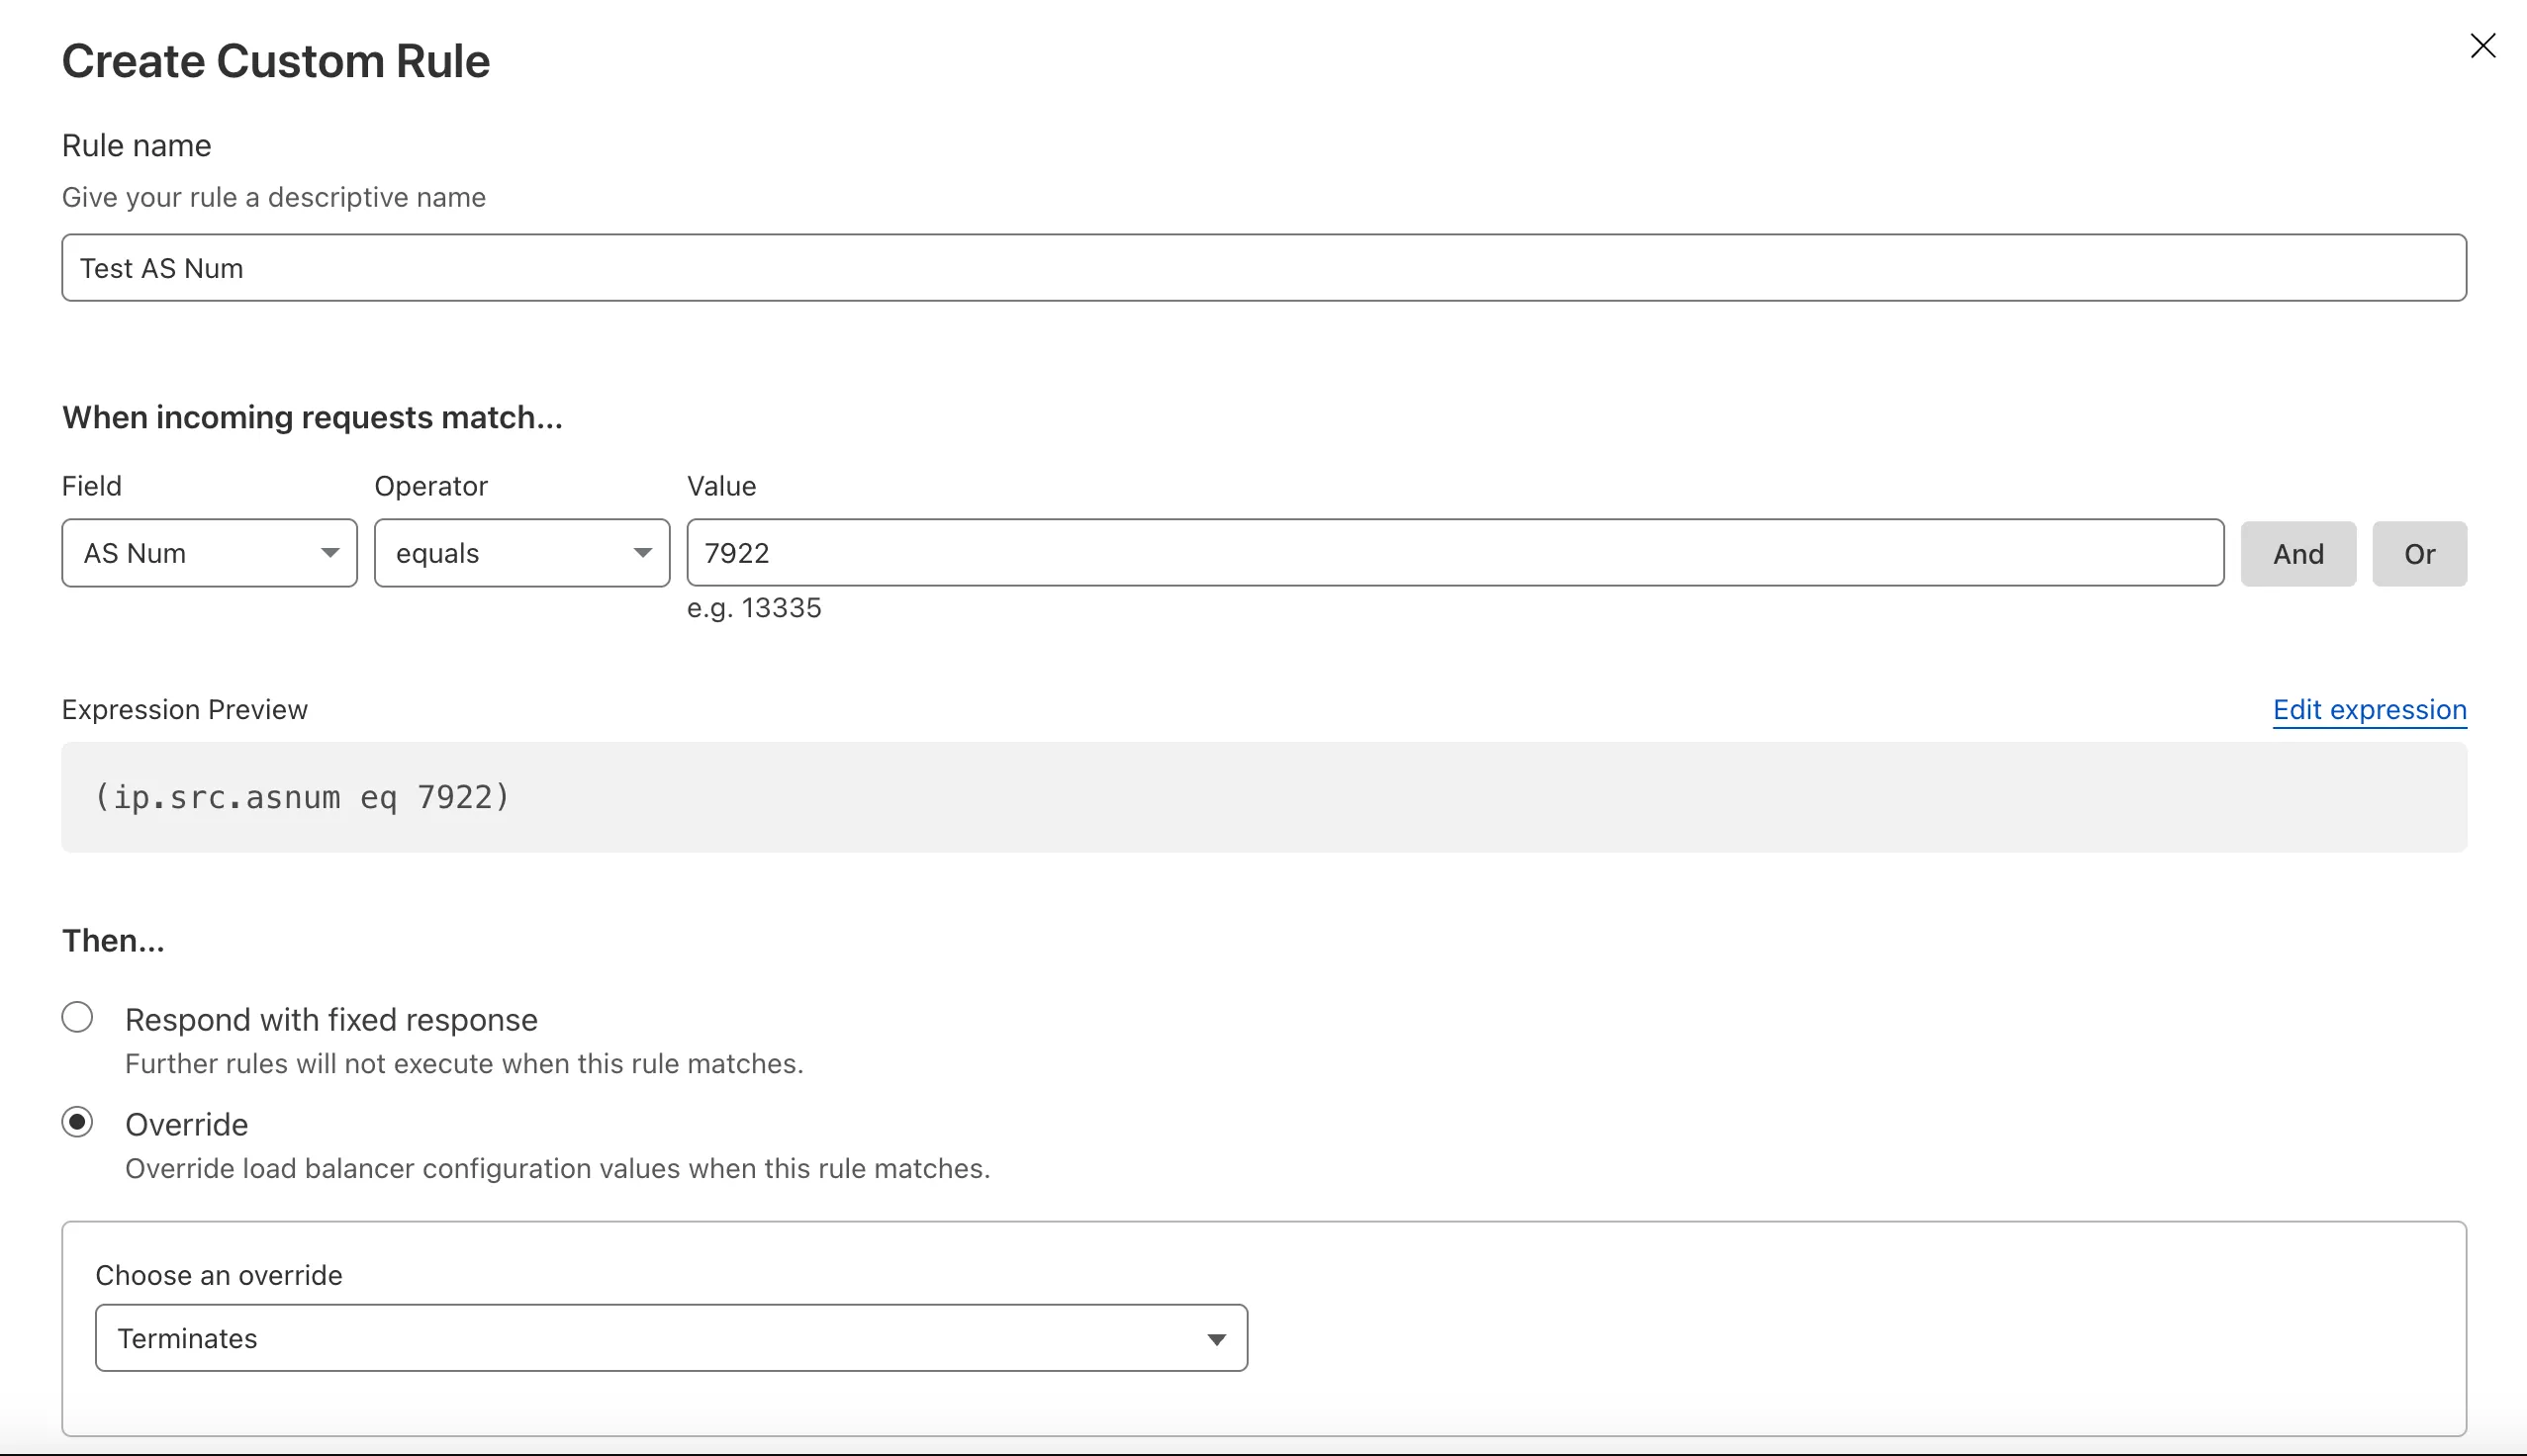Choose a different override than Terminates
The image size is (2527, 1456).
(x=671, y=1337)
